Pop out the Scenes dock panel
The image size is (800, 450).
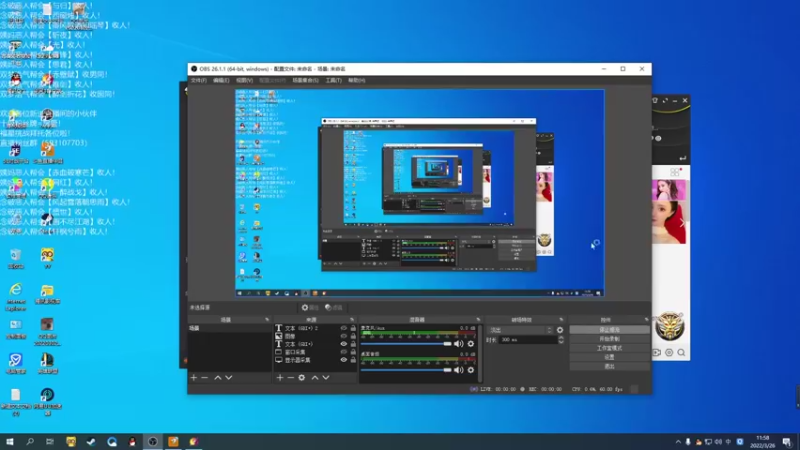point(267,320)
